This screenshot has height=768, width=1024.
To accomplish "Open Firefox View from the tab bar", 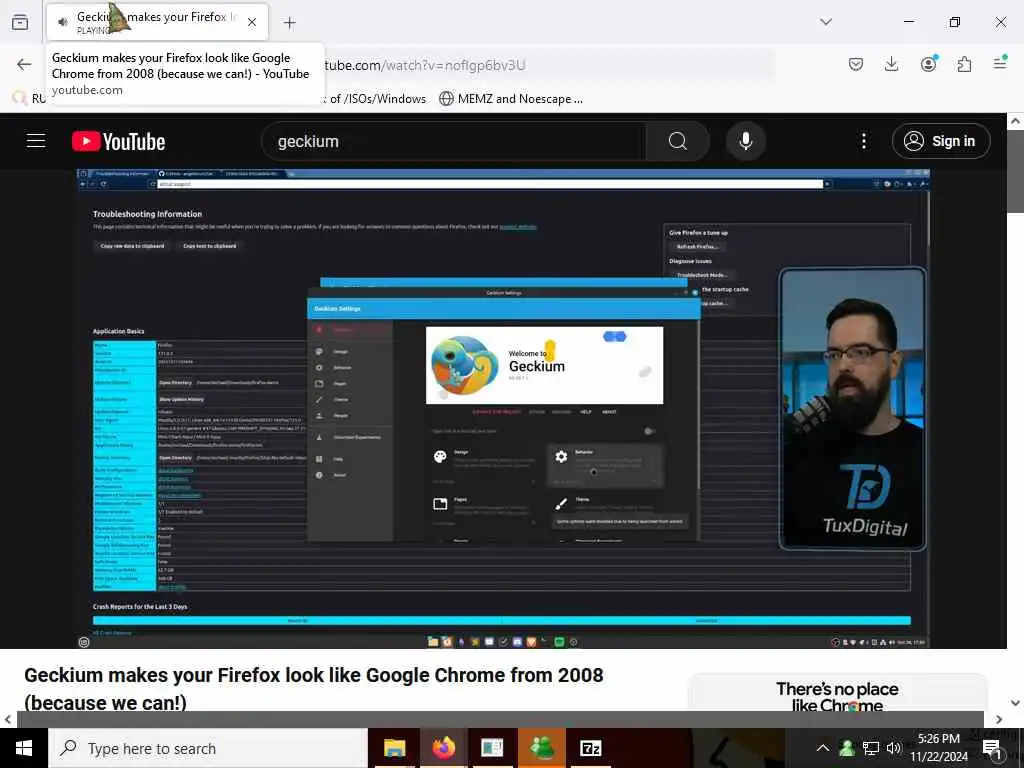I will [x=20, y=22].
